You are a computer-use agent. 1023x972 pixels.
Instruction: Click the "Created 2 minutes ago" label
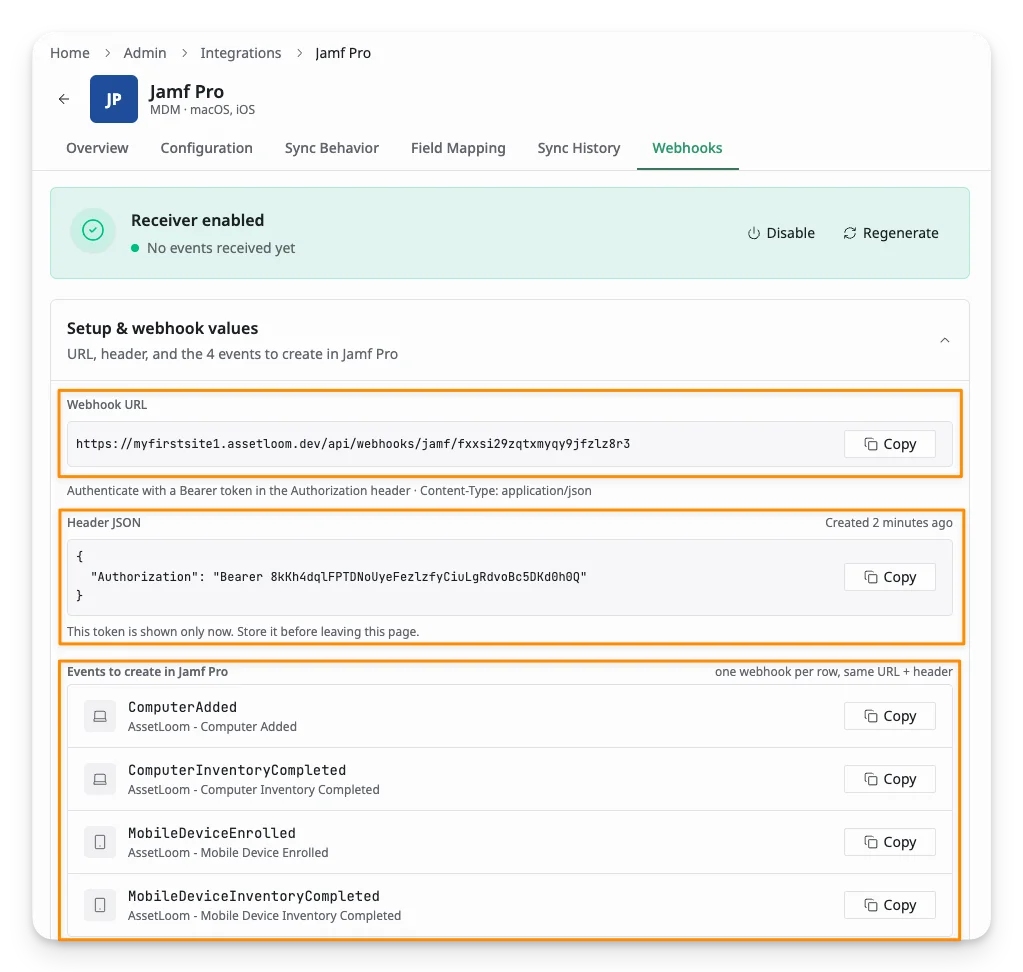tap(889, 523)
